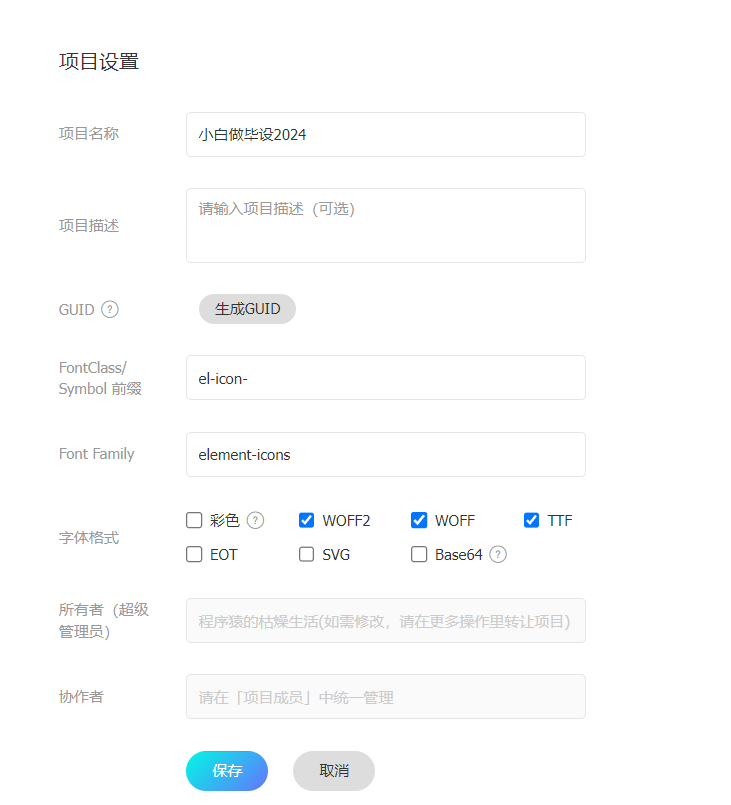Enable the EOT format checkbox
The image size is (731, 805).
[x=194, y=554]
